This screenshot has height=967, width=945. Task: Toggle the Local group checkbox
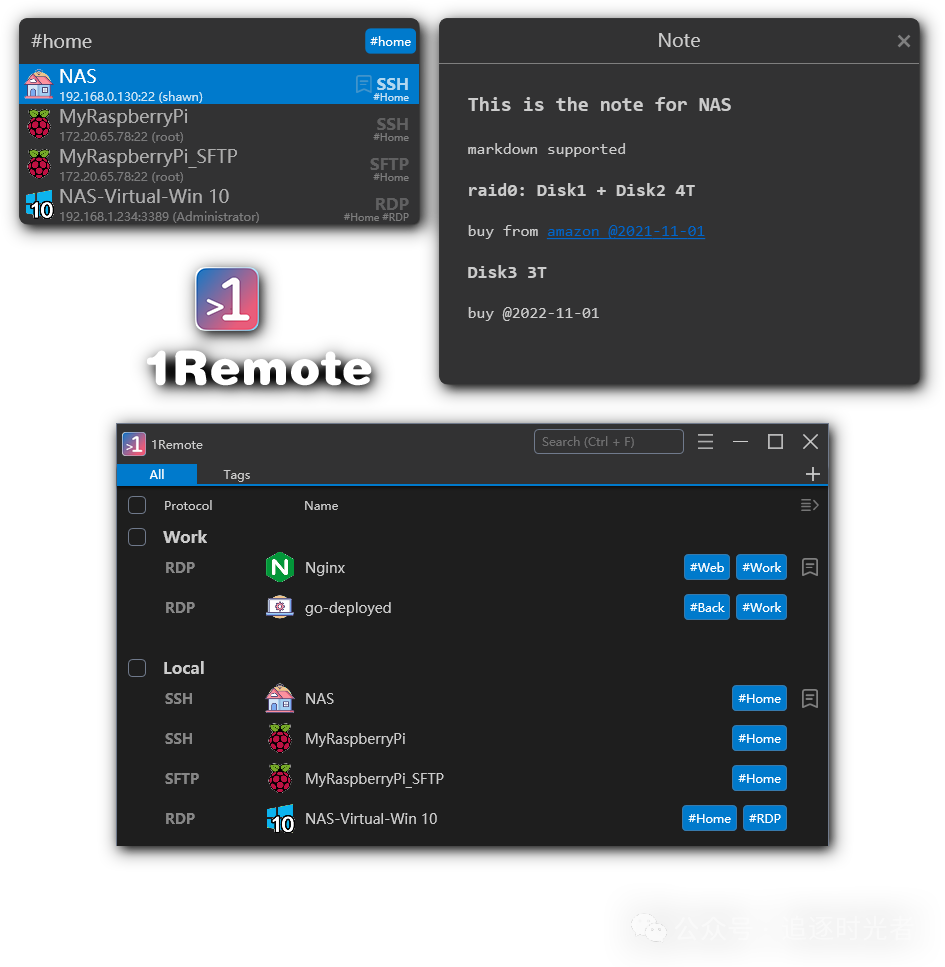pyautogui.click(x=137, y=668)
